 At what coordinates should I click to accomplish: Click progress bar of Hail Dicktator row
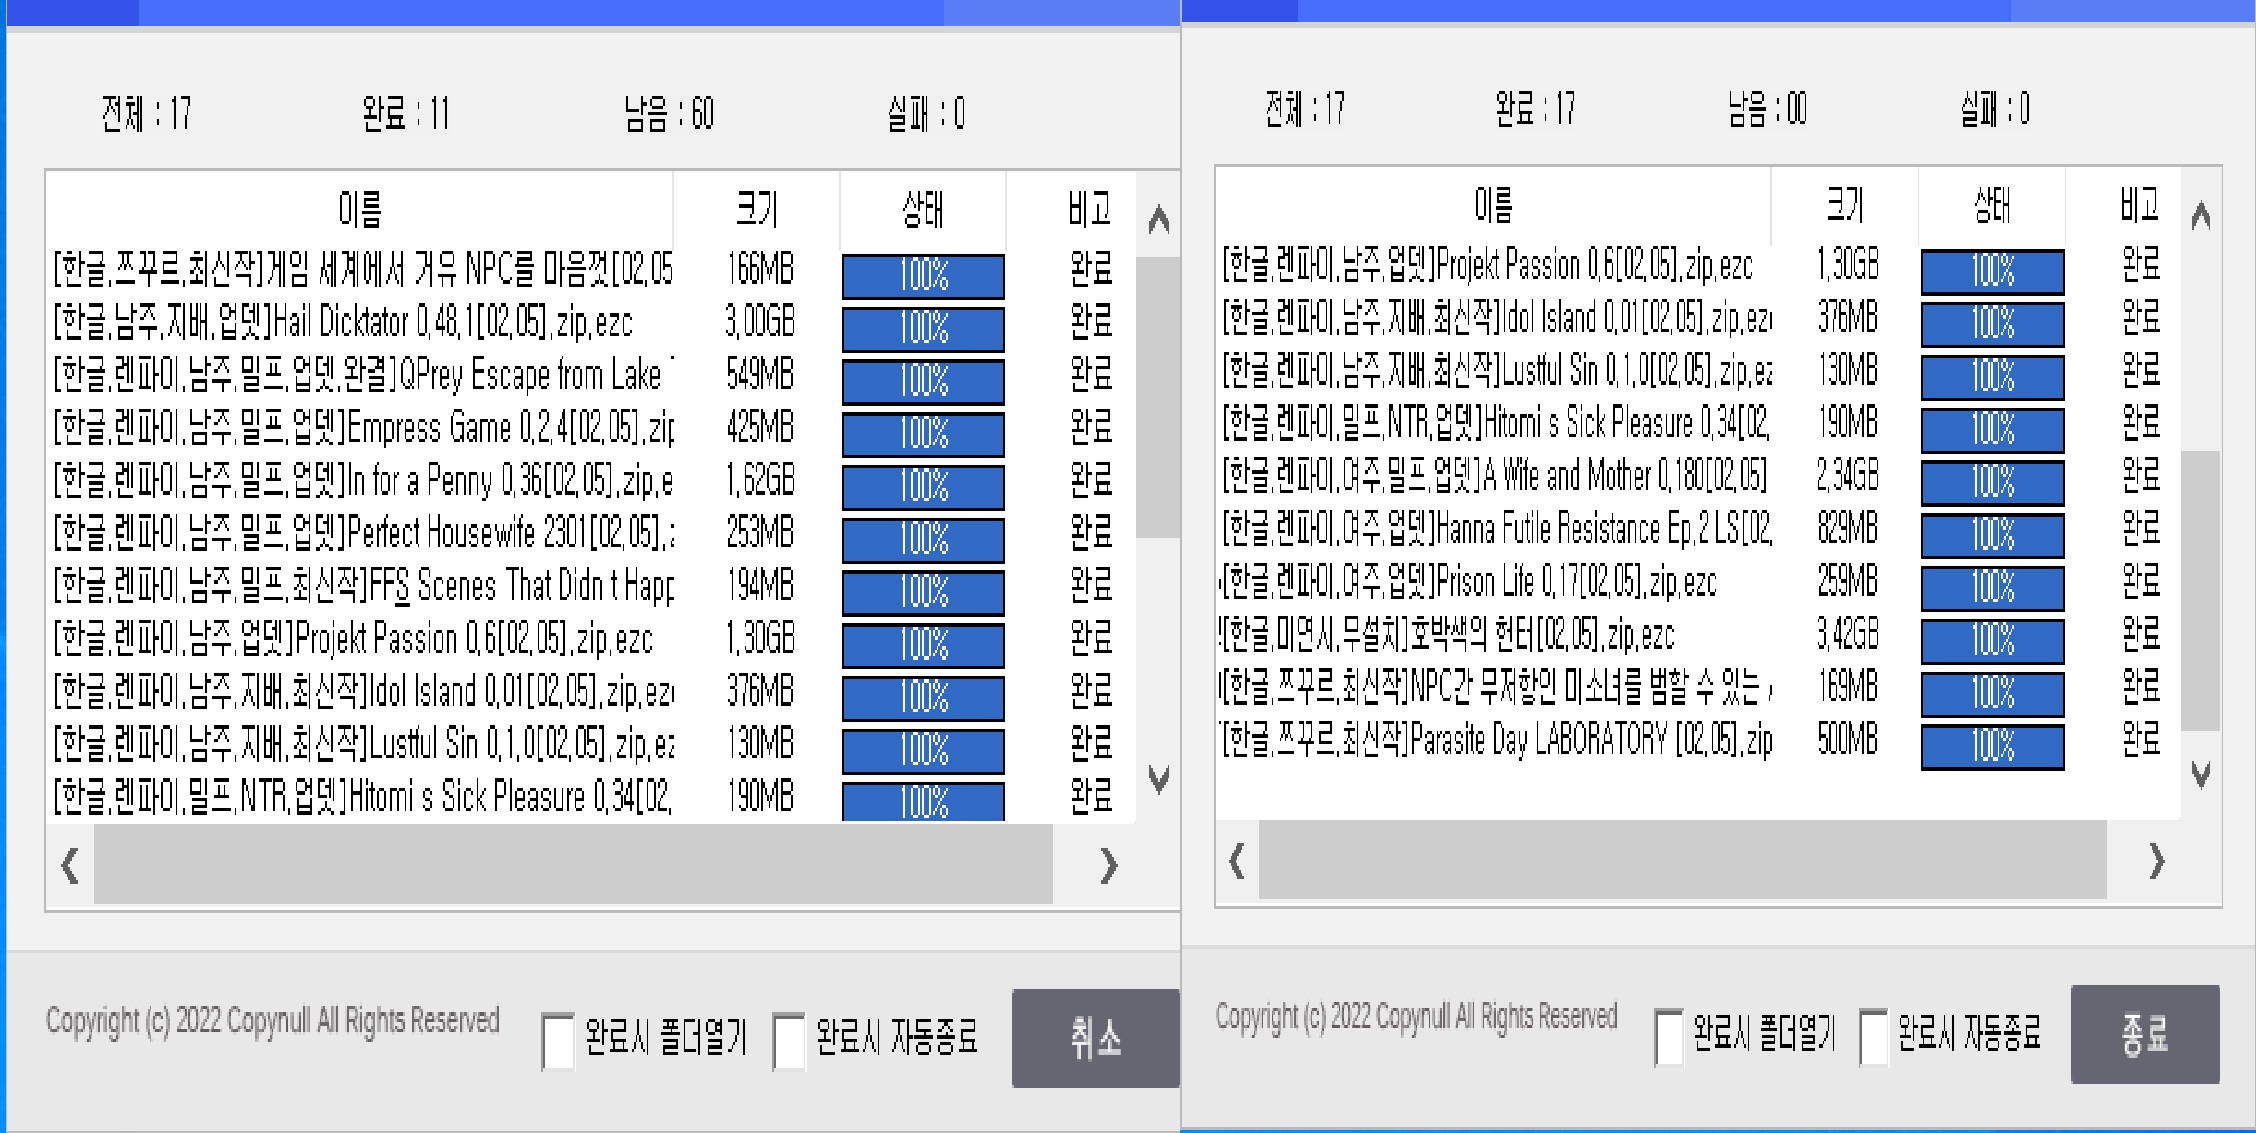coord(923,328)
